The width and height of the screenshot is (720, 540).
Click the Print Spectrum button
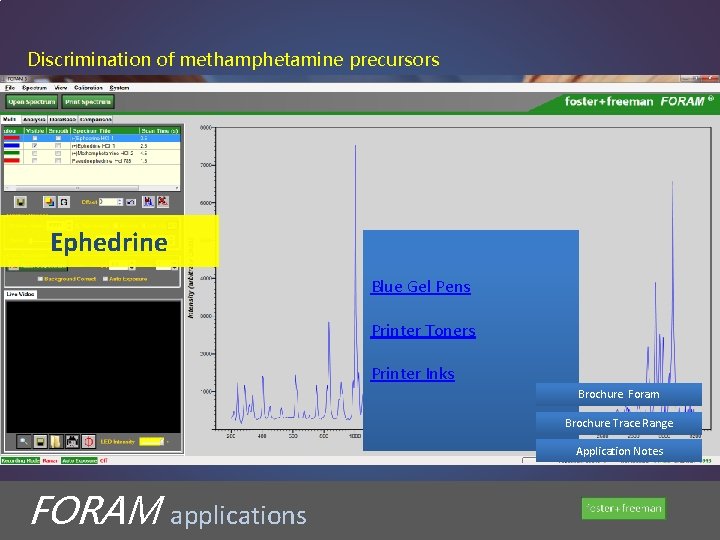click(88, 101)
